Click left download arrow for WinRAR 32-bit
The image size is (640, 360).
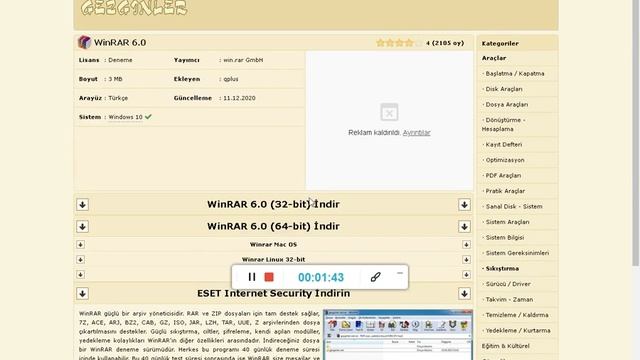pos(82,204)
